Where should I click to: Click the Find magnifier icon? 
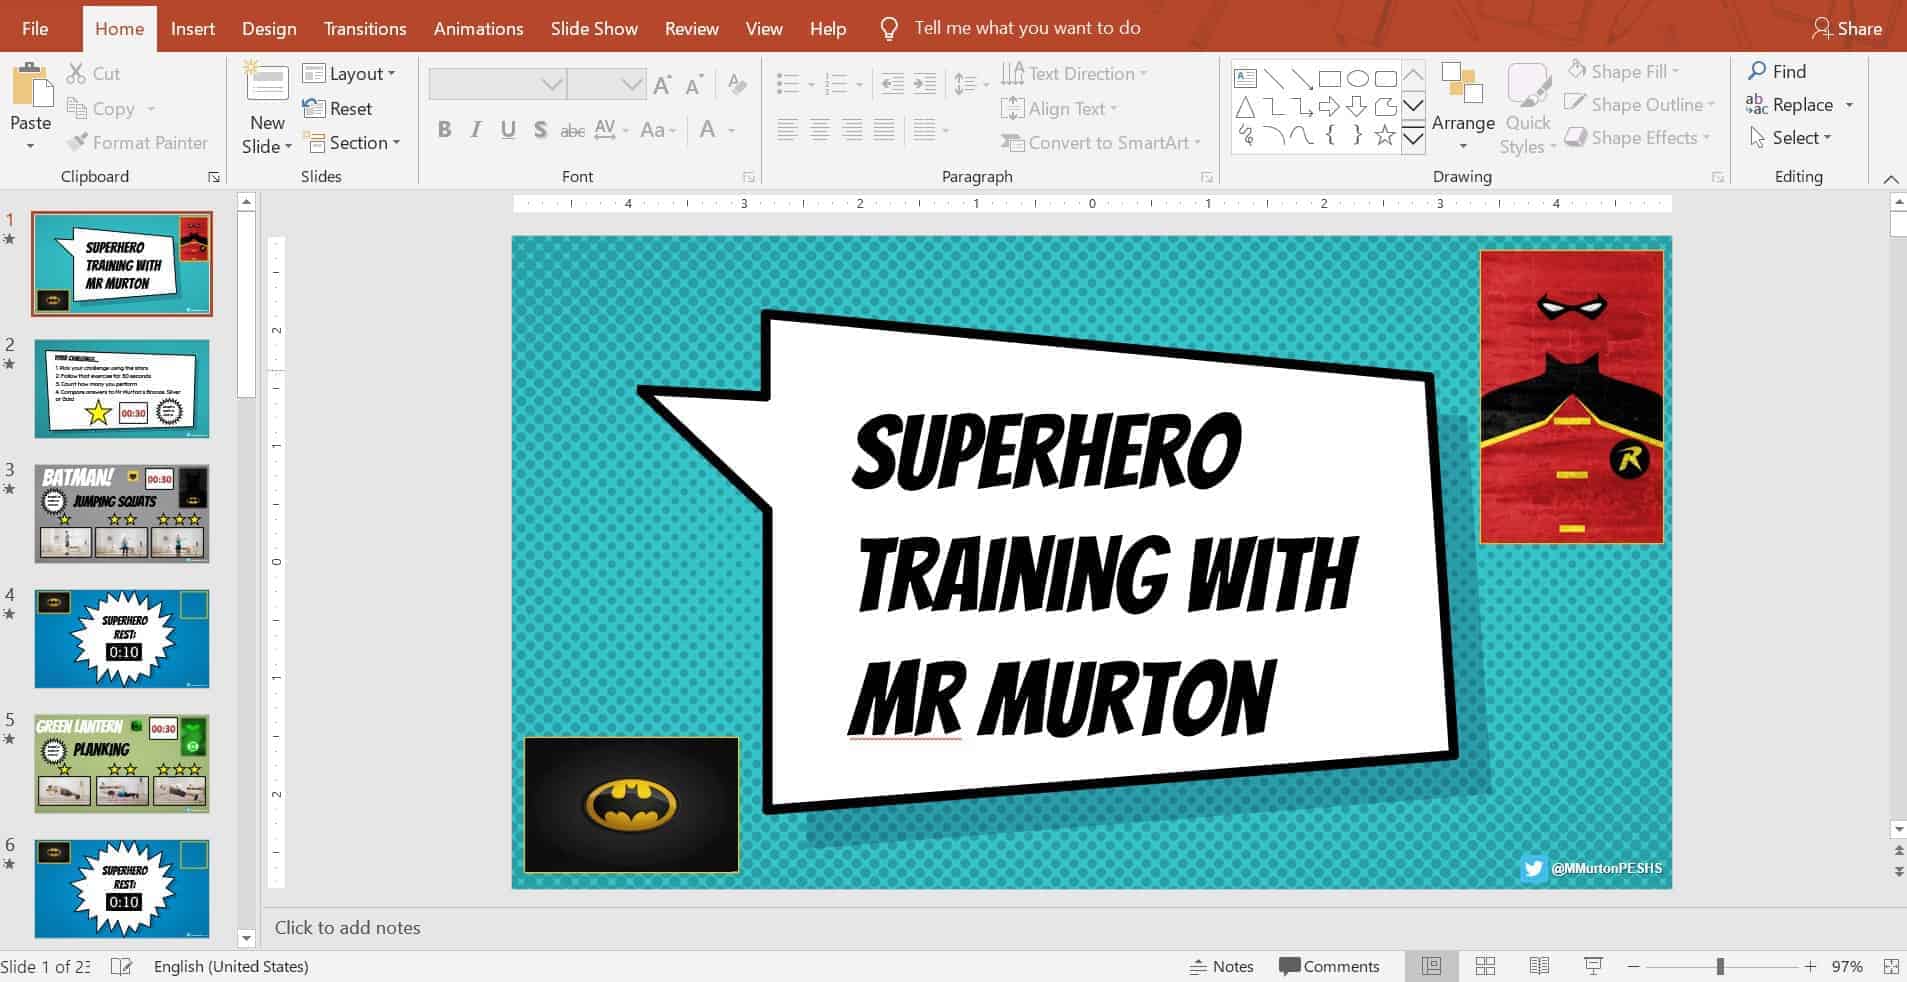[1757, 72]
